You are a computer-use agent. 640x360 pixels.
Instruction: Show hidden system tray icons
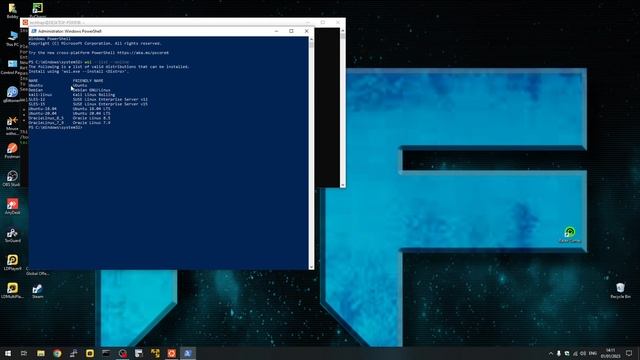tap(551, 353)
